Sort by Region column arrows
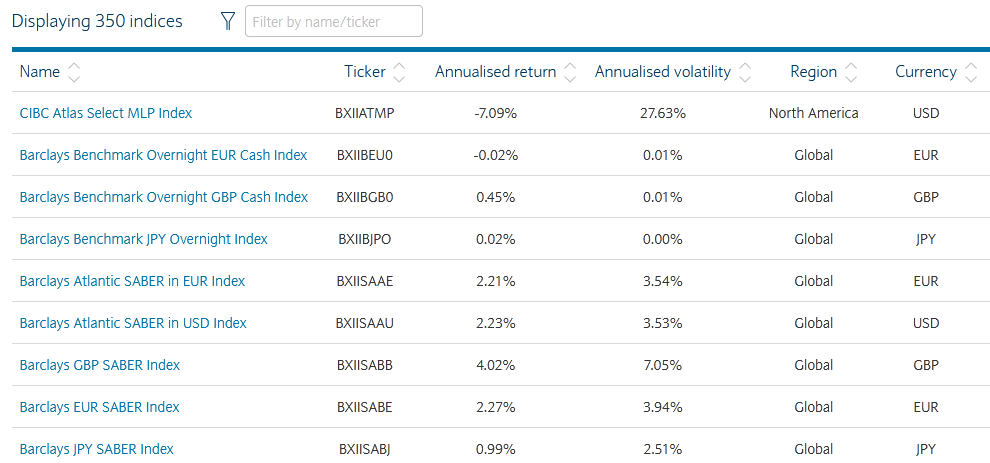Screen dimensions: 990x463 (851, 72)
